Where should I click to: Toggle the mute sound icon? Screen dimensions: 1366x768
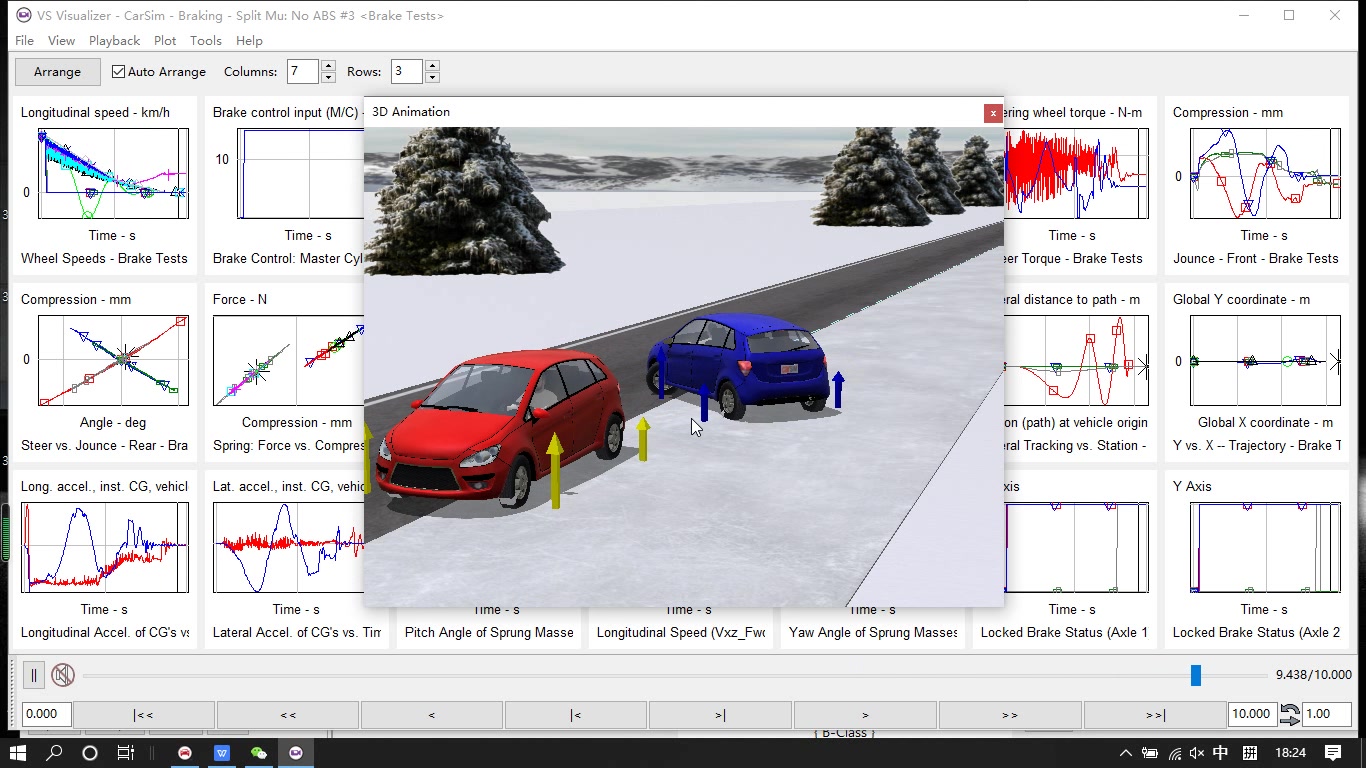pos(63,676)
